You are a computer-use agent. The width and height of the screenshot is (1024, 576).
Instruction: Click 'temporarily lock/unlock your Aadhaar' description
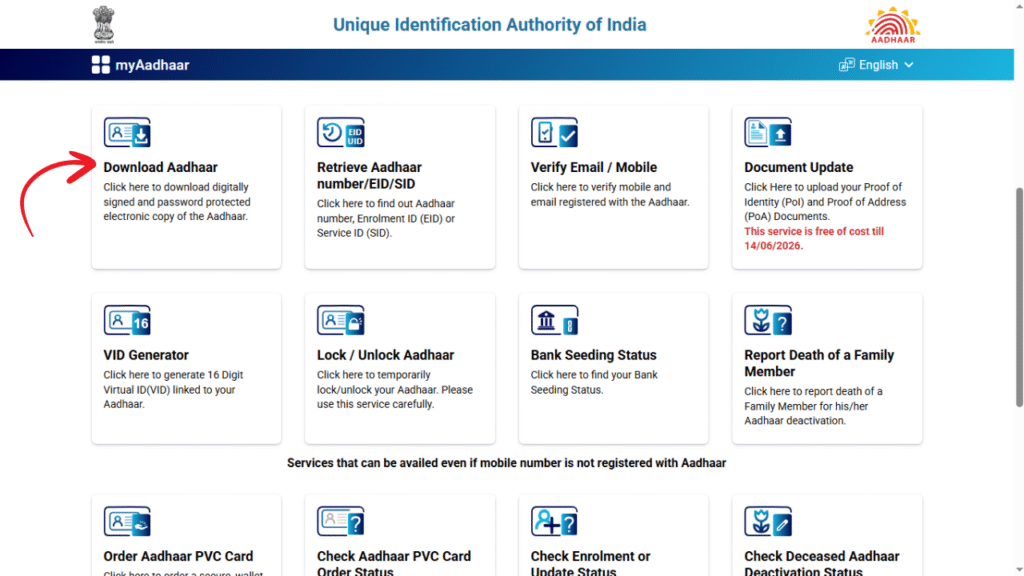coord(394,389)
